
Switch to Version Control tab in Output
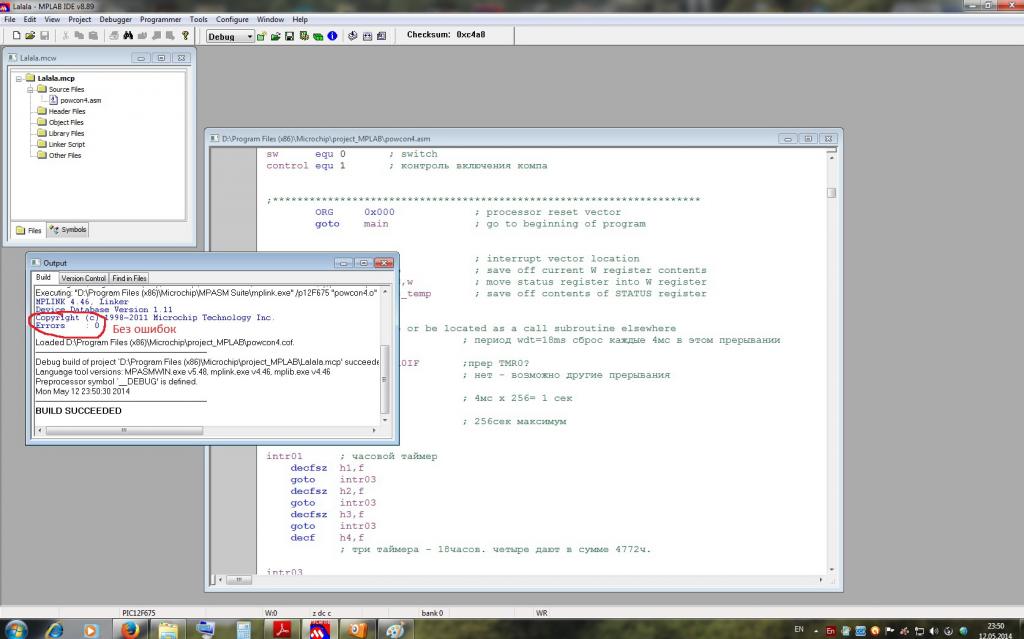pos(83,278)
